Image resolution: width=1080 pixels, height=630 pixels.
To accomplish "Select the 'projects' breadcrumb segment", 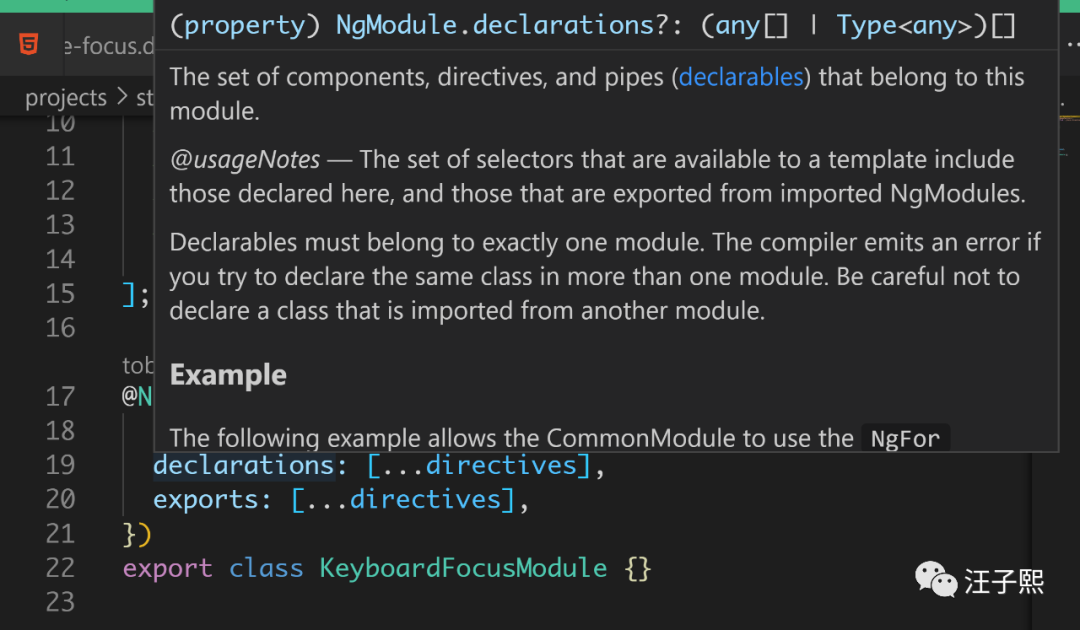I will (65, 98).
